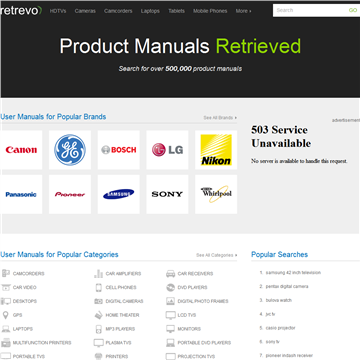
Task: Open HOME THEATER category link
Action: tap(122, 315)
